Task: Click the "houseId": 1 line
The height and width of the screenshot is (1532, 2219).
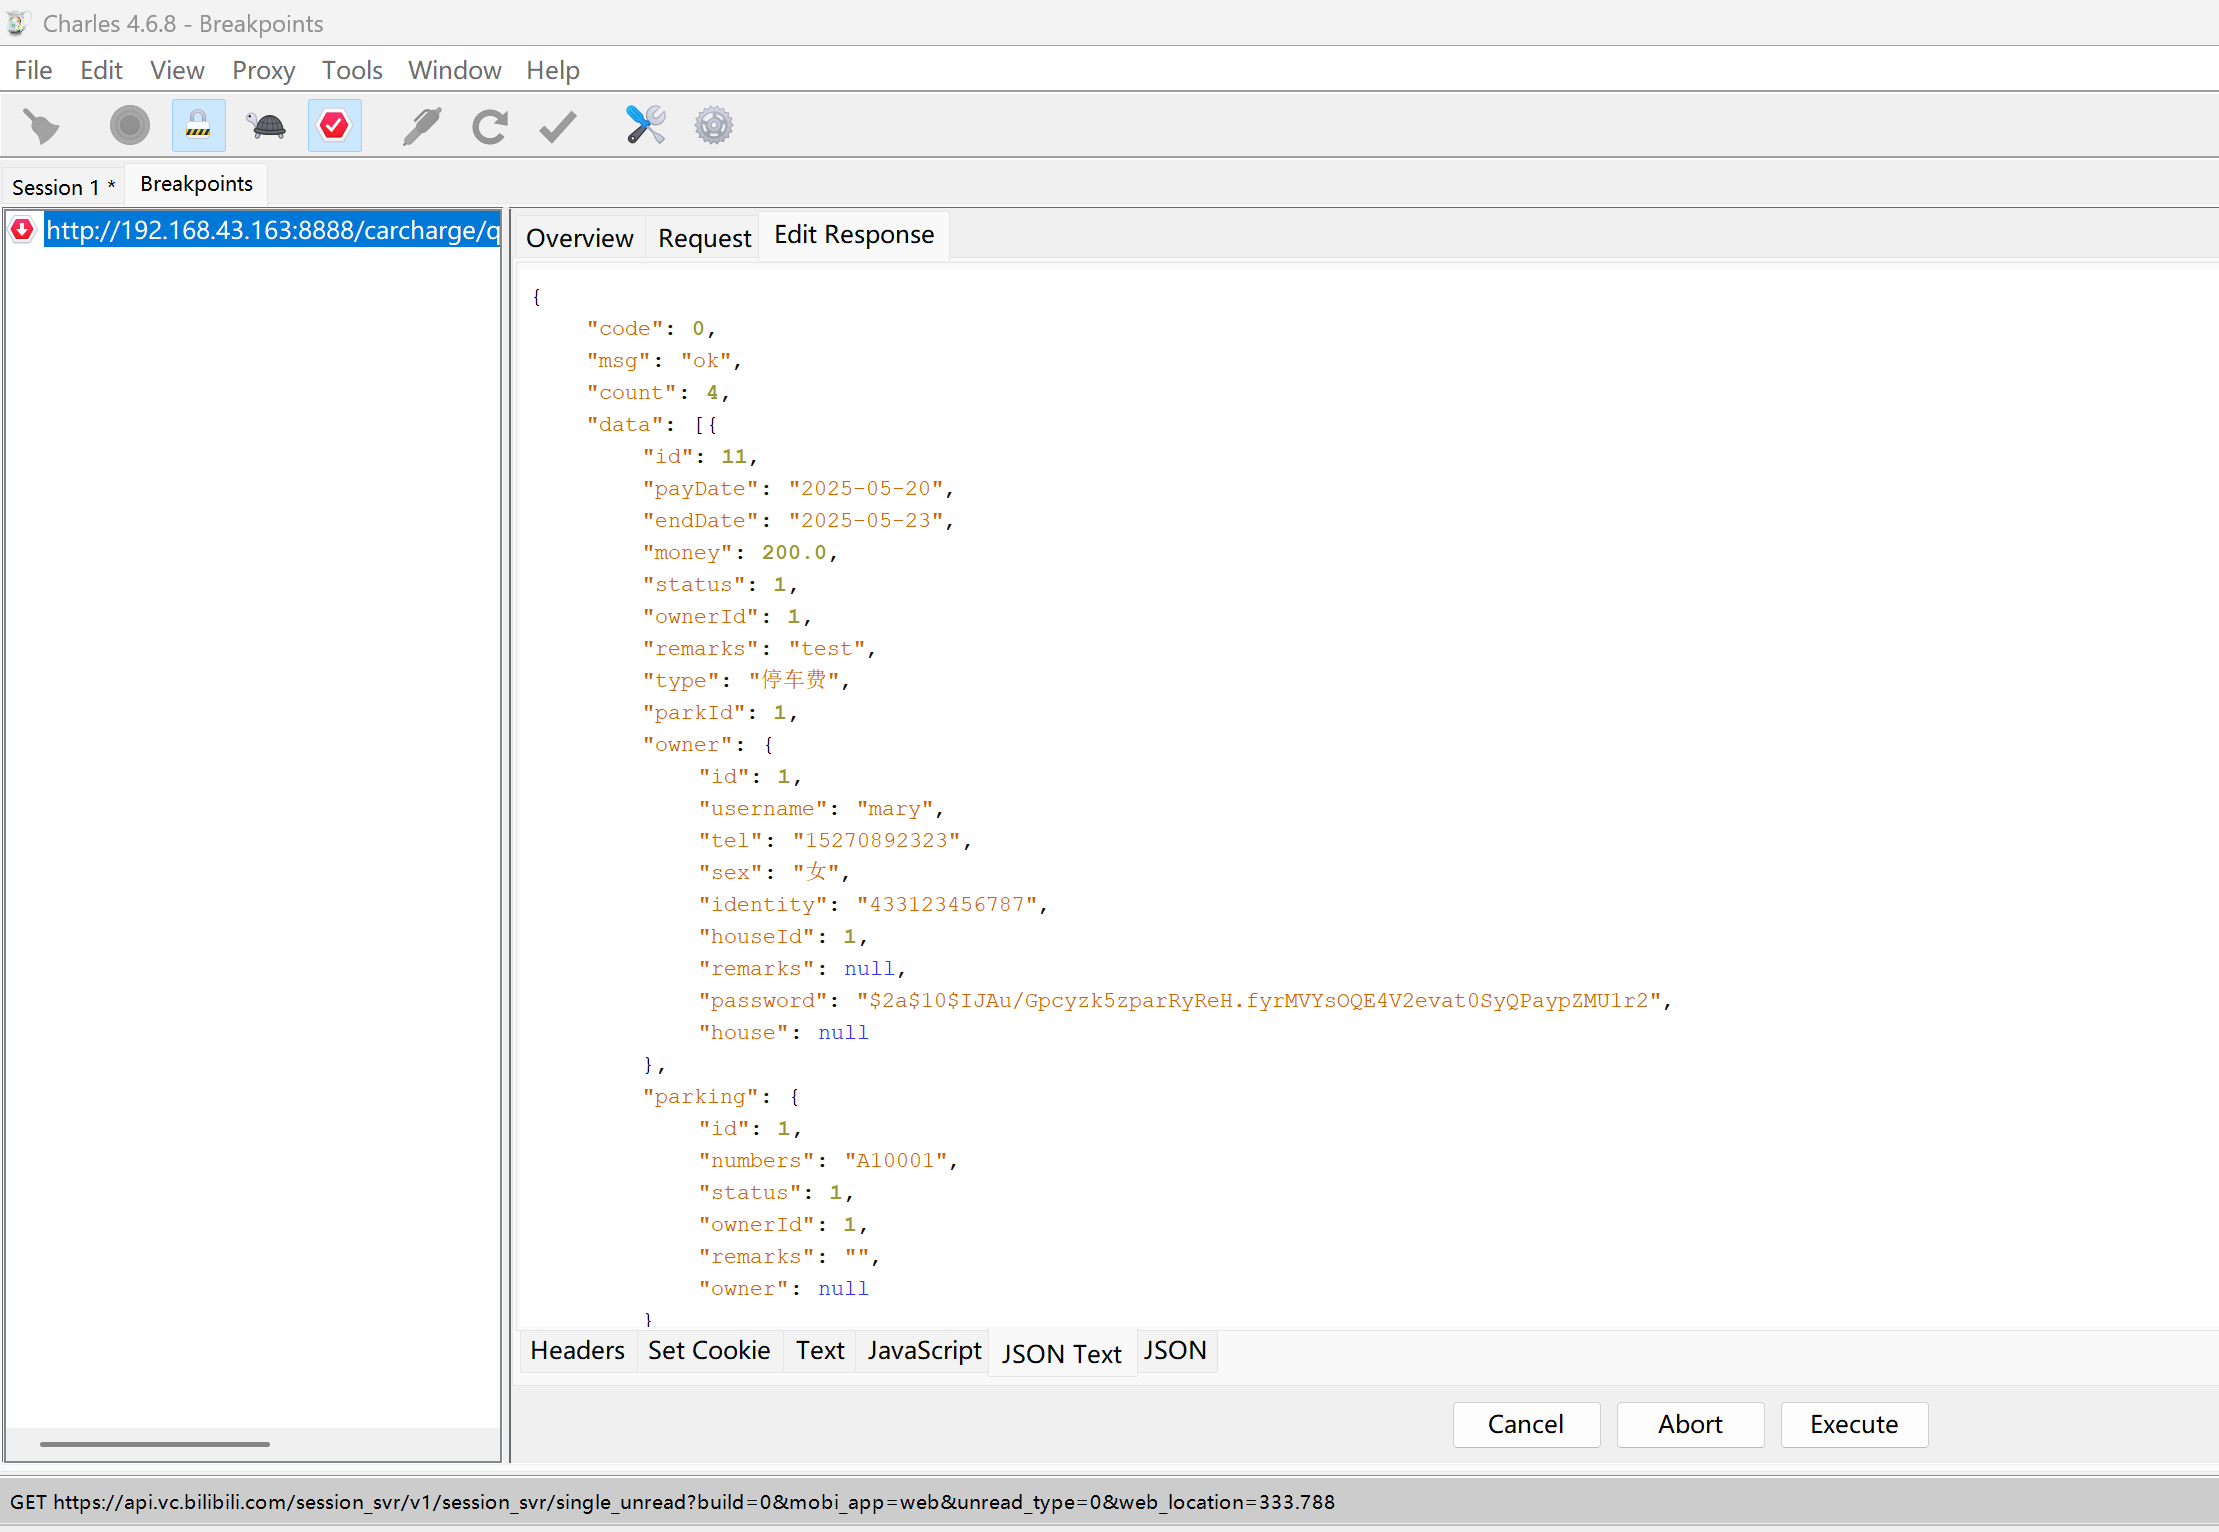Action: (783, 937)
